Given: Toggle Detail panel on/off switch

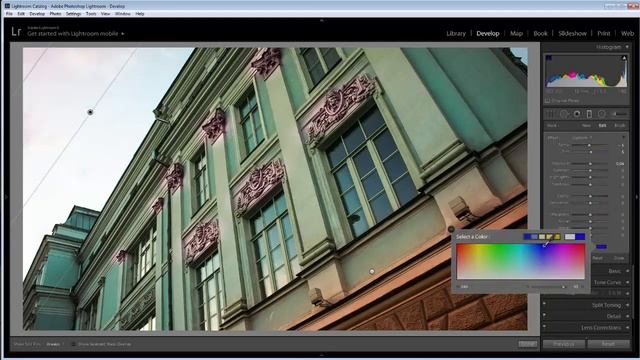Looking at the screenshot, I should (544, 315).
